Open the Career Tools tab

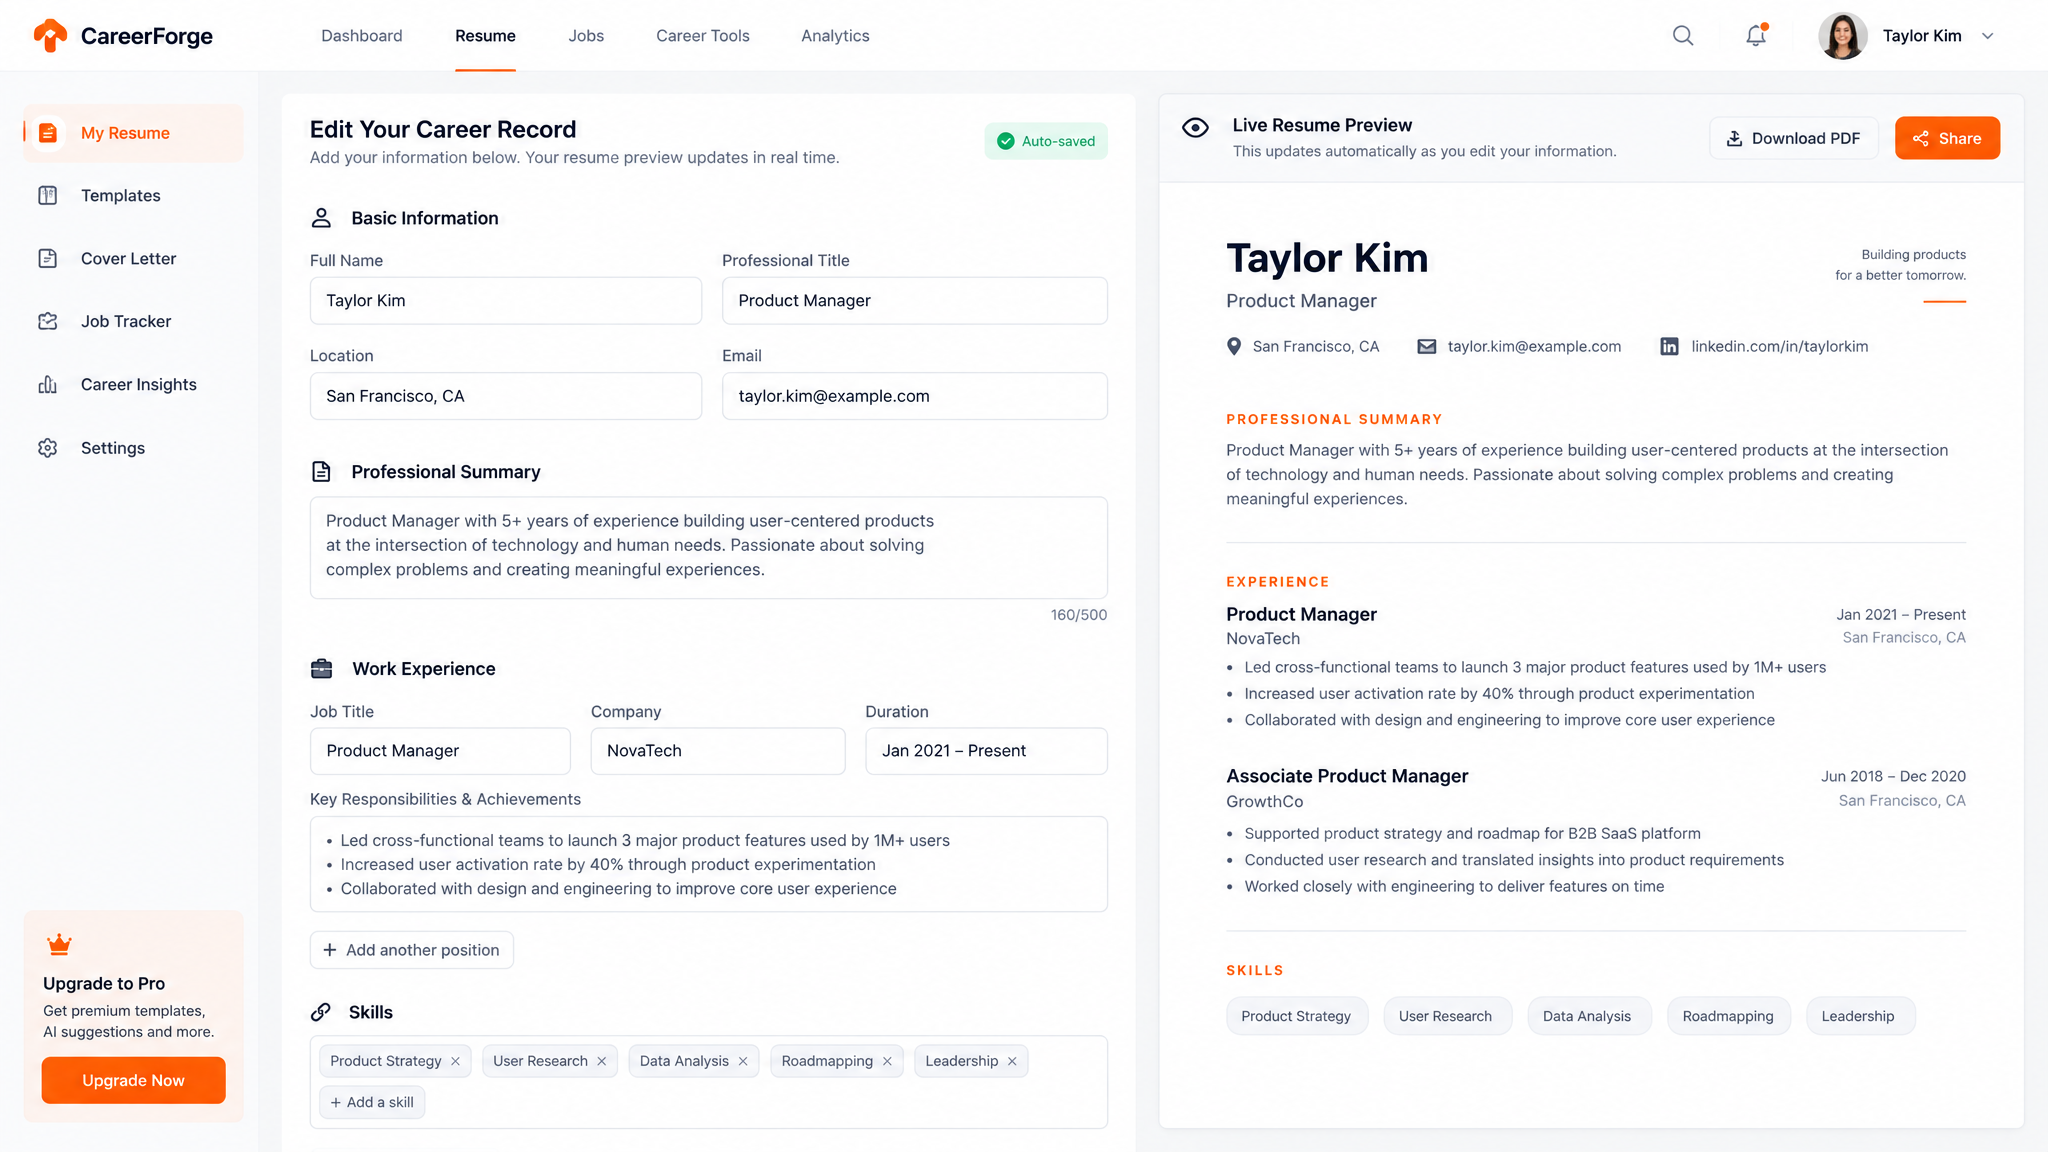click(x=702, y=36)
